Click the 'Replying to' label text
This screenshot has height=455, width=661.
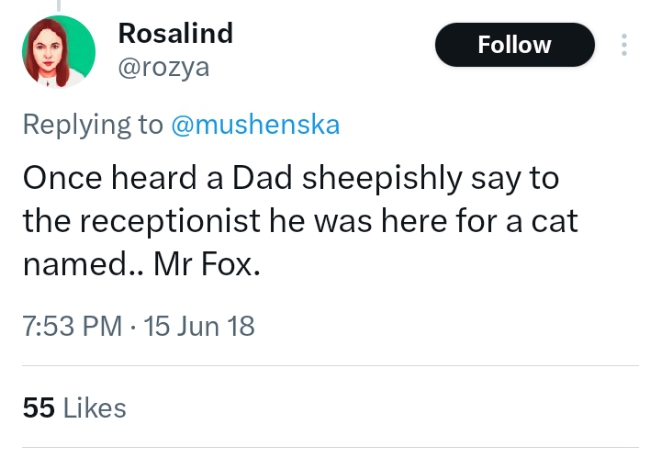(x=93, y=125)
